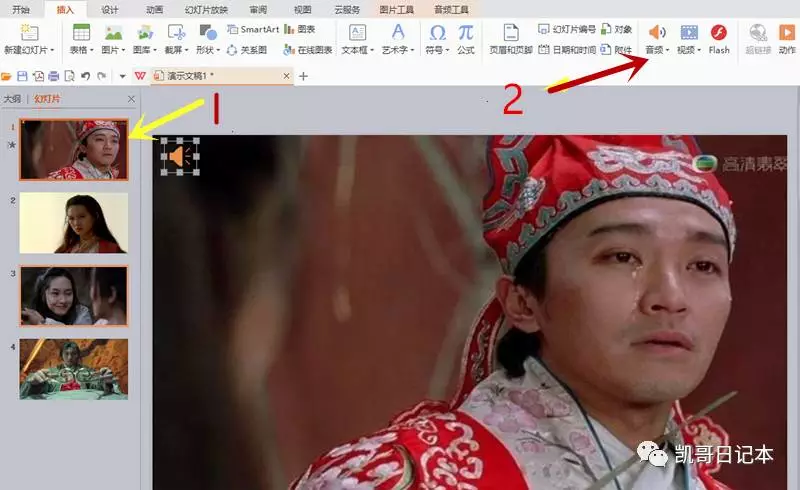The width and height of the screenshot is (800, 490).
Task: Expand the 符号 dropdown arrow
Action: (x=447, y=50)
